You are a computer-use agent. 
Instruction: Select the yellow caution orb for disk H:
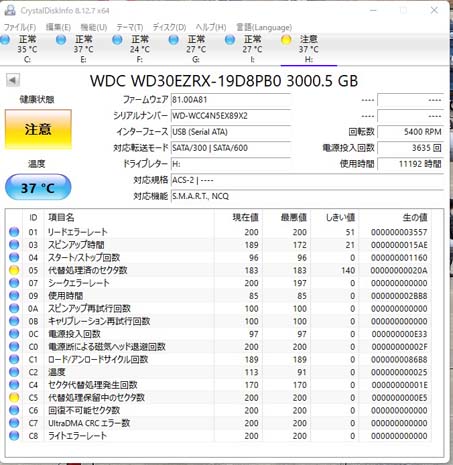286,40
